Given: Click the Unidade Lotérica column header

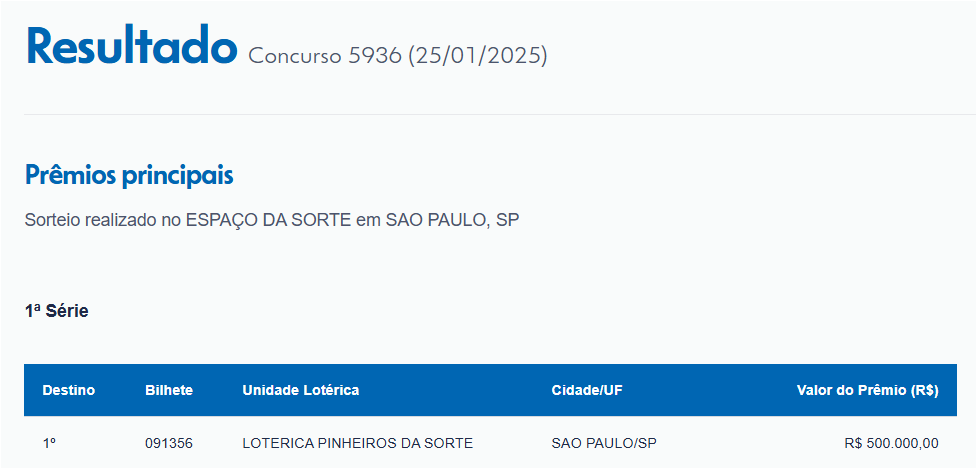Looking at the screenshot, I should coord(300,391).
